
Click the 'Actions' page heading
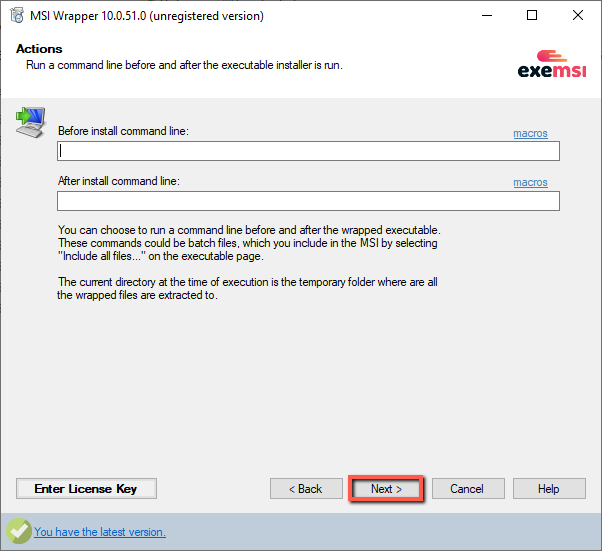[x=39, y=49]
